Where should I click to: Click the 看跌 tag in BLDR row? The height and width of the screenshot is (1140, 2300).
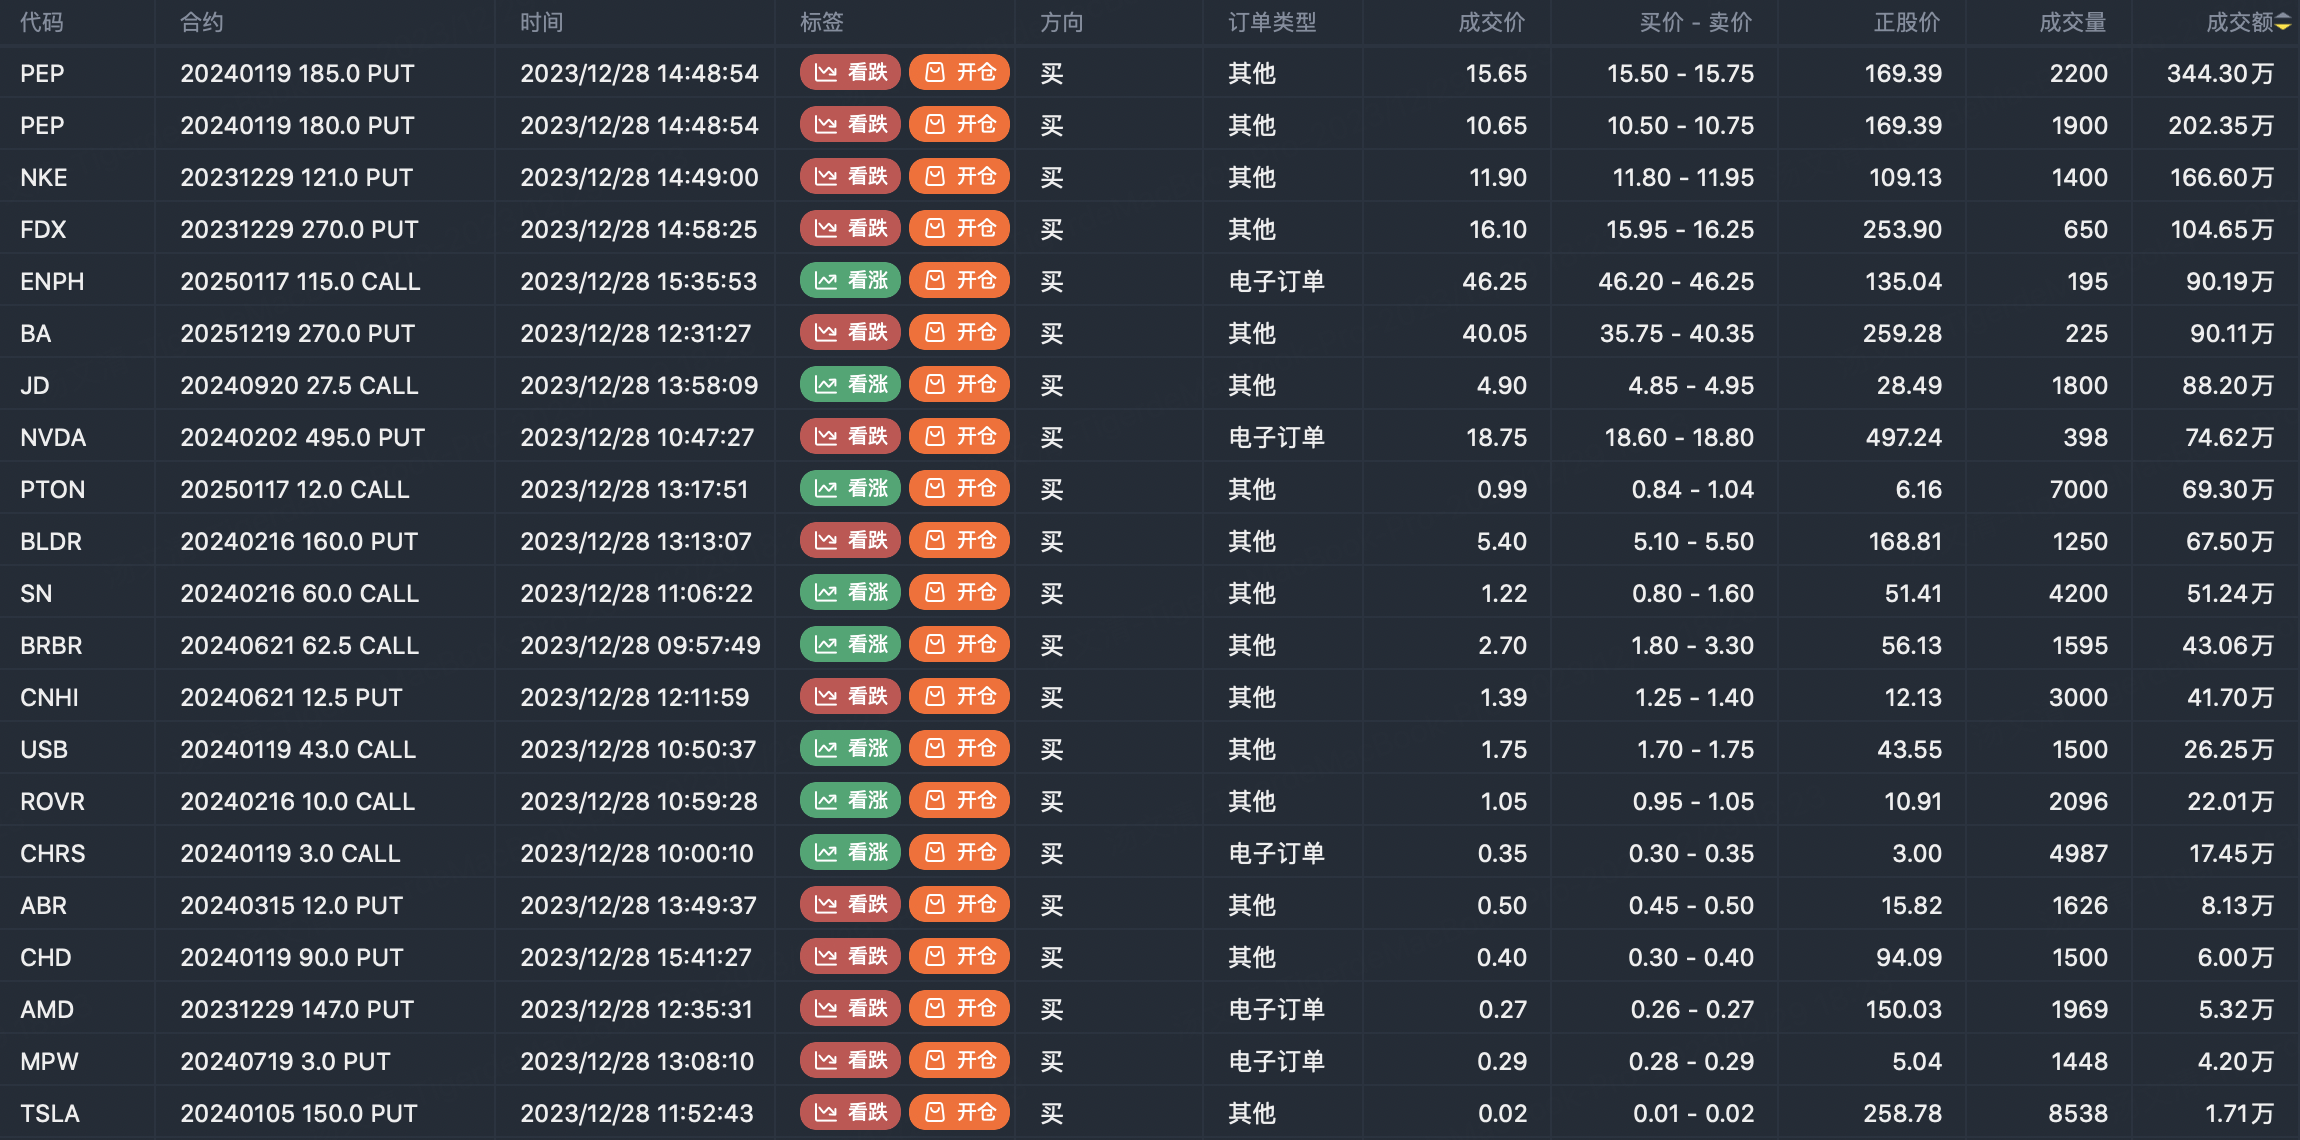(x=850, y=541)
